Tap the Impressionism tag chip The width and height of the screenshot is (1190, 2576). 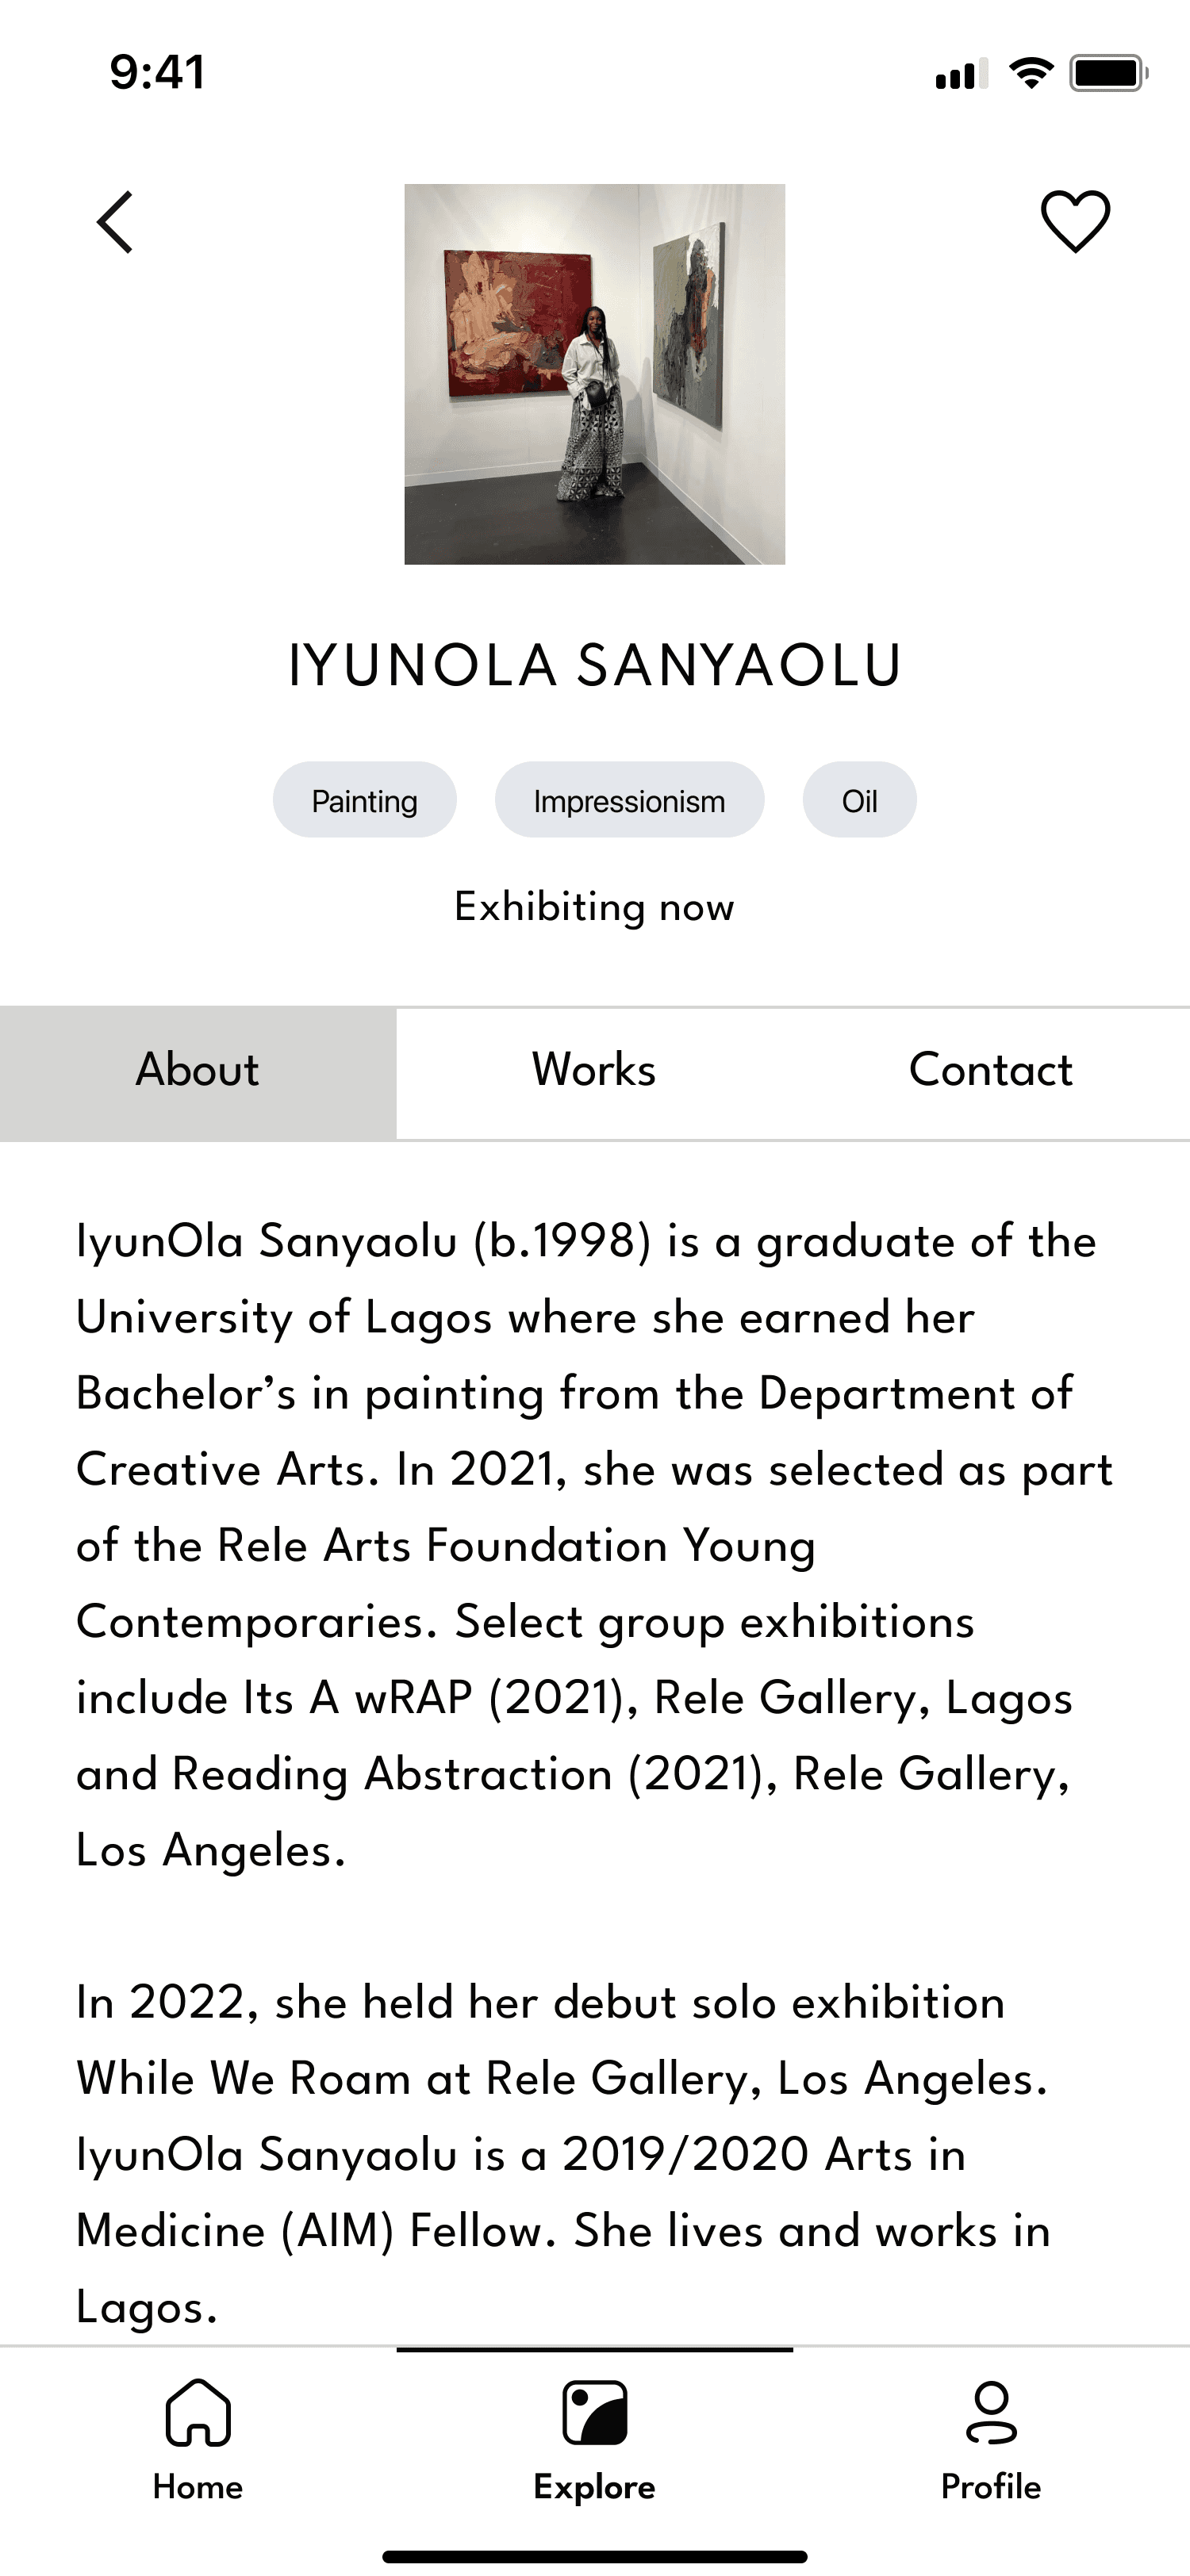(630, 800)
